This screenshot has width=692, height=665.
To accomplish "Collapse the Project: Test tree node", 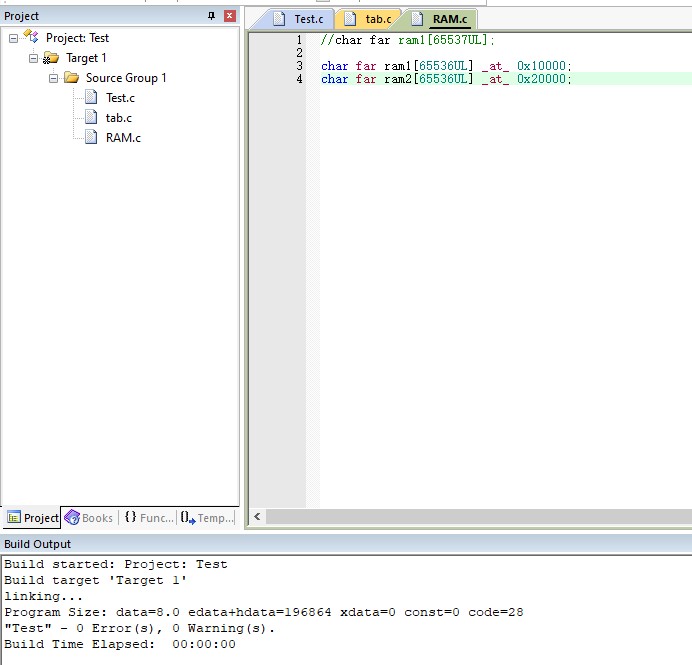I will (14, 38).
